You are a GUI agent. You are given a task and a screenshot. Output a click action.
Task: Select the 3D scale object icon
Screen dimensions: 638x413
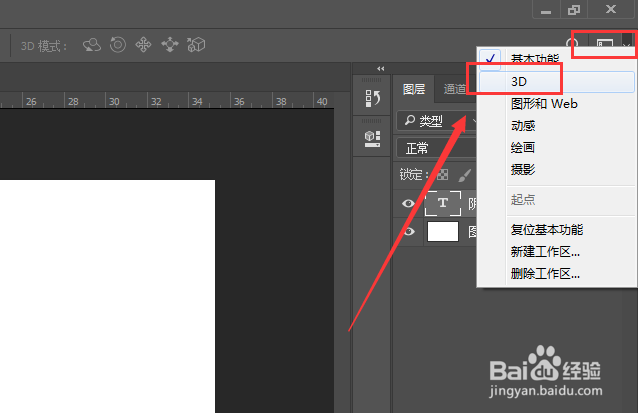(196, 45)
